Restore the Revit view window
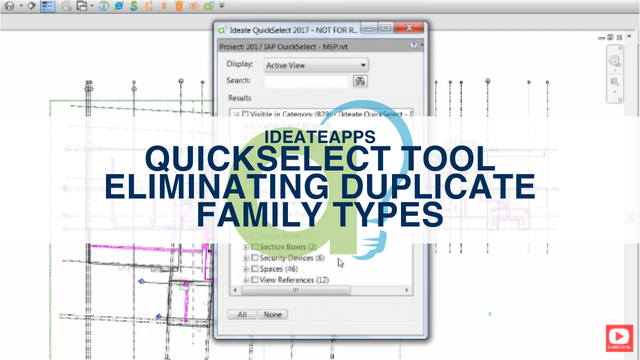Screen dimensions: 640x360 tap(610, 37)
